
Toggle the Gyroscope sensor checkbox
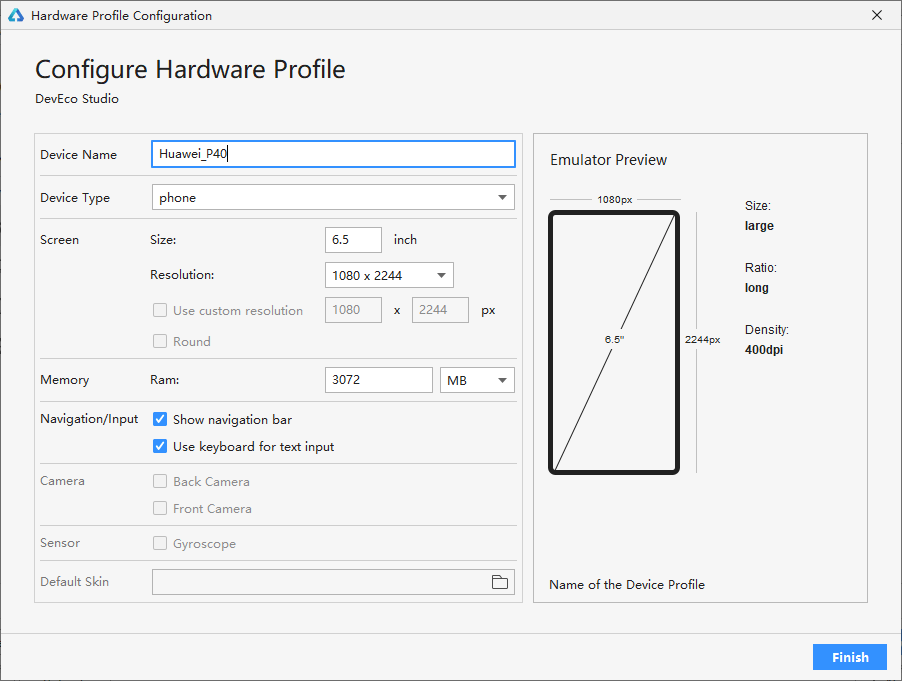coord(160,544)
